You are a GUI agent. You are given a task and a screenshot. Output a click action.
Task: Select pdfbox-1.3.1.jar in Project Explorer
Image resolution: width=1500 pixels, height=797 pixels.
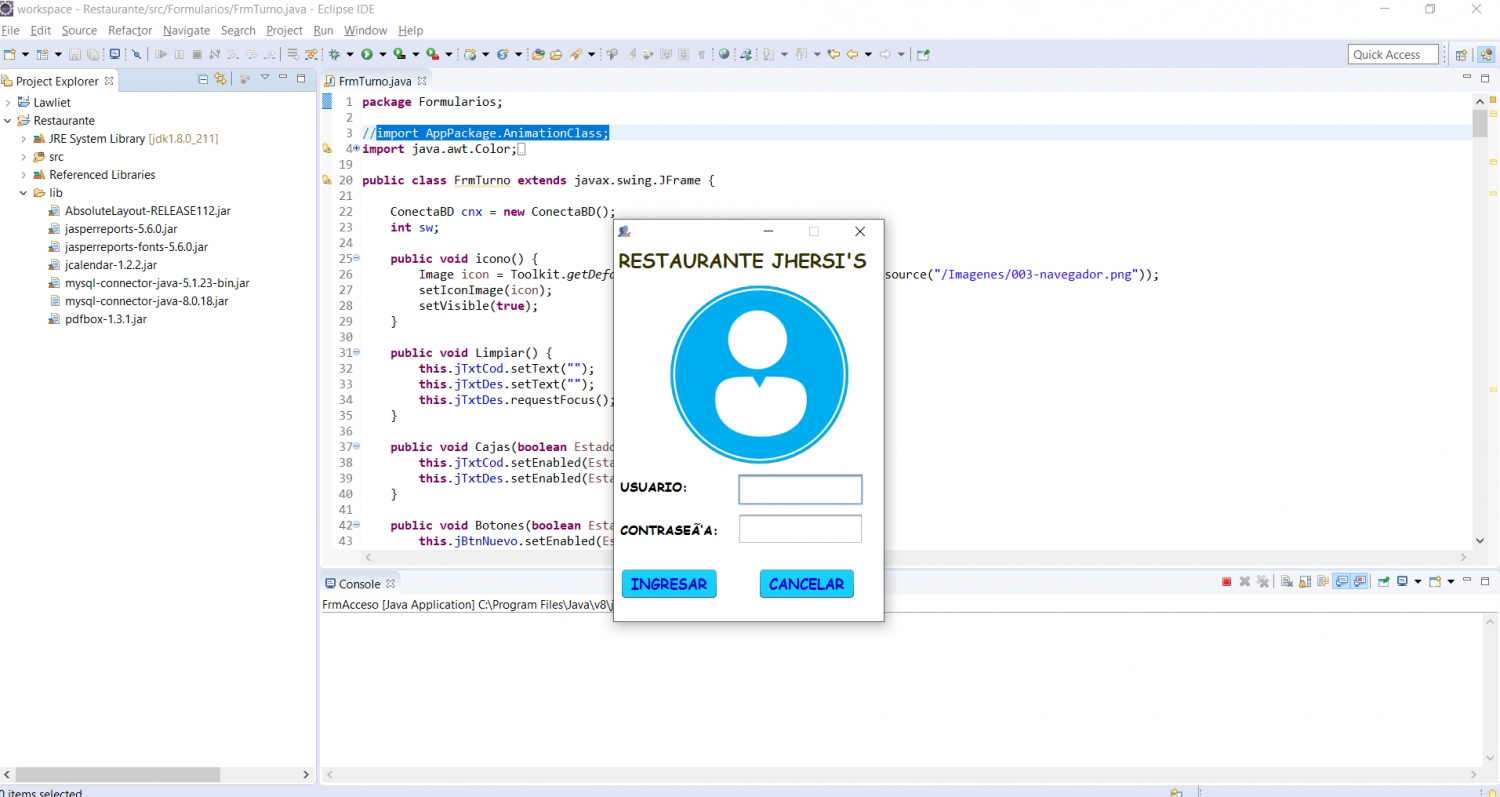105,319
